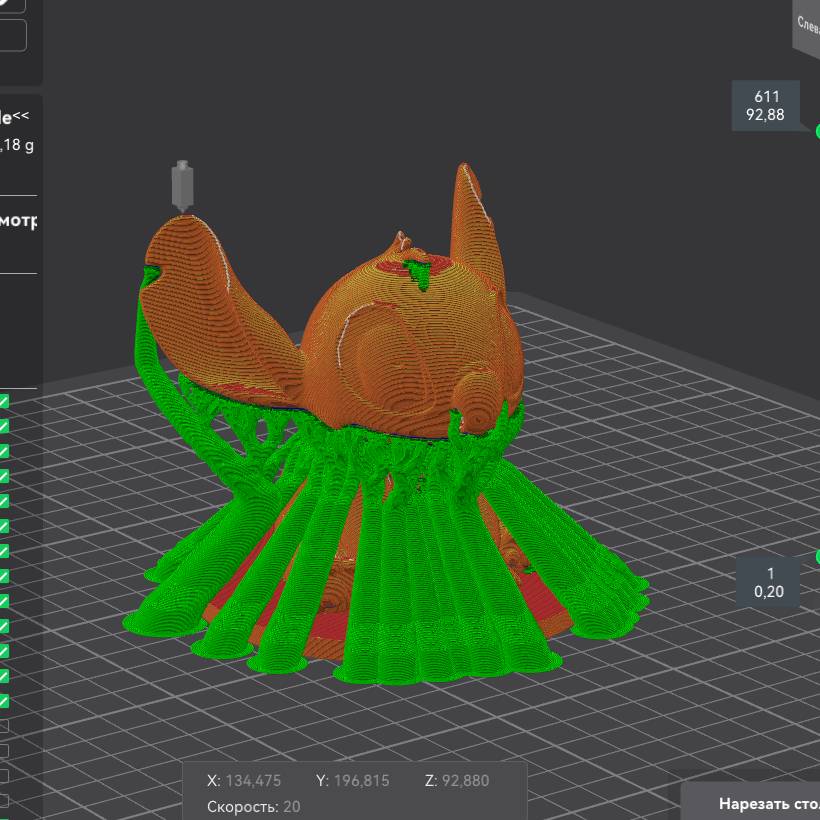Screen dimensions: 820x820
Task: Uncheck the topmost checked line-type checkbox
Action: tap(4, 401)
